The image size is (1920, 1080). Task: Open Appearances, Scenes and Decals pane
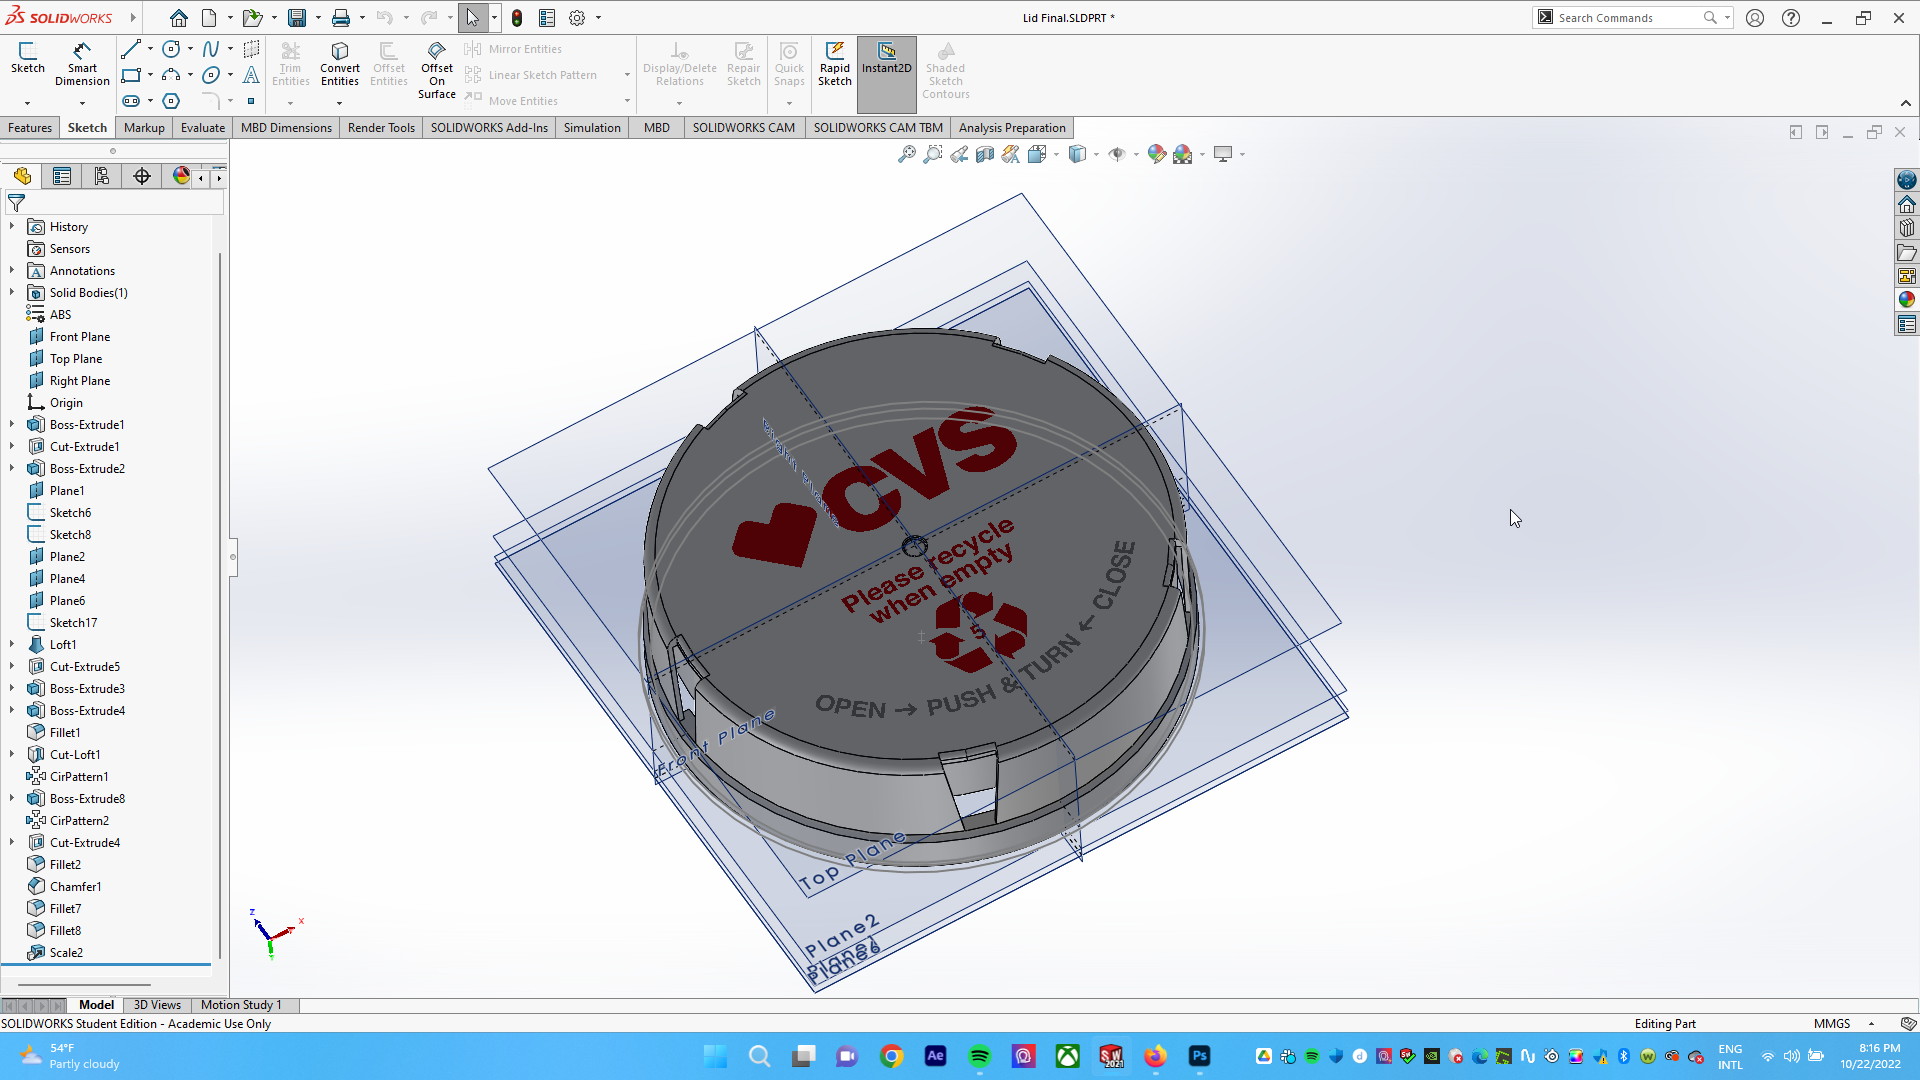pos(1907,300)
